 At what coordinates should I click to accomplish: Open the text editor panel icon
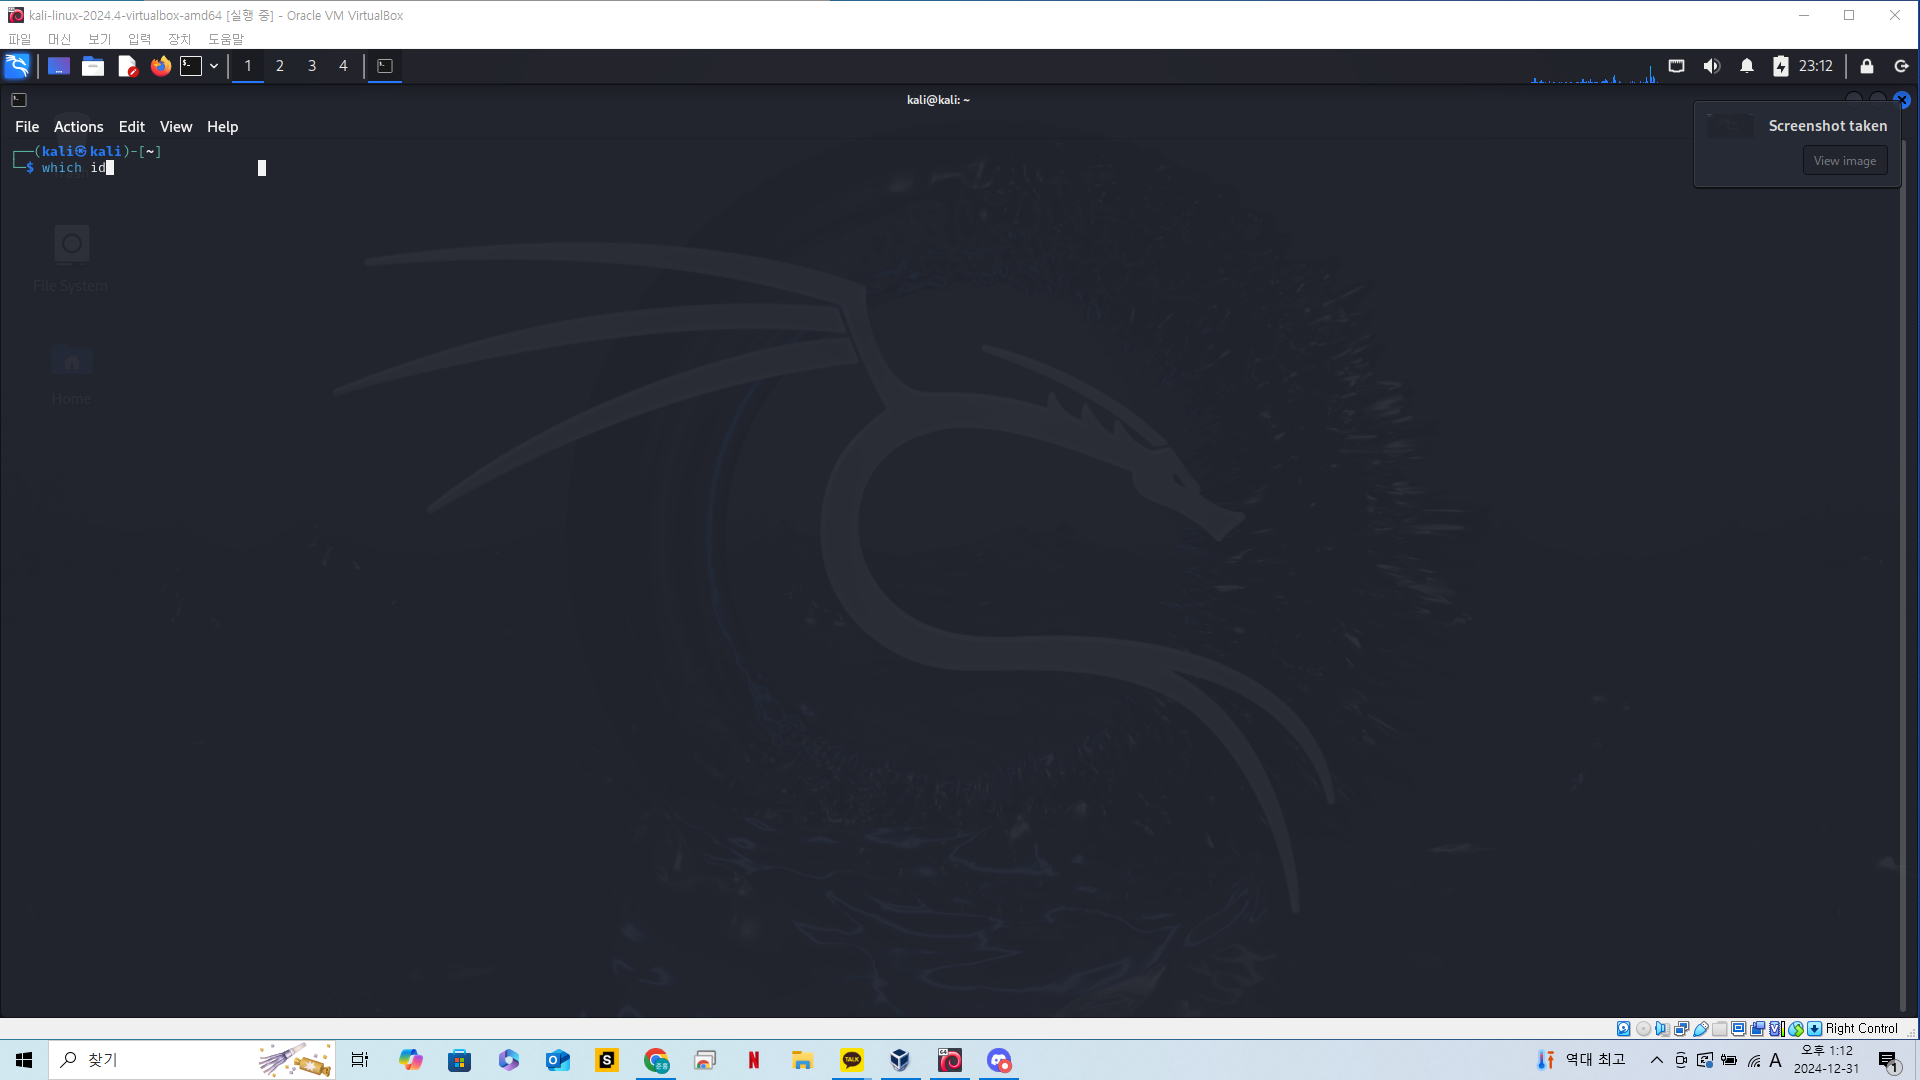click(127, 66)
